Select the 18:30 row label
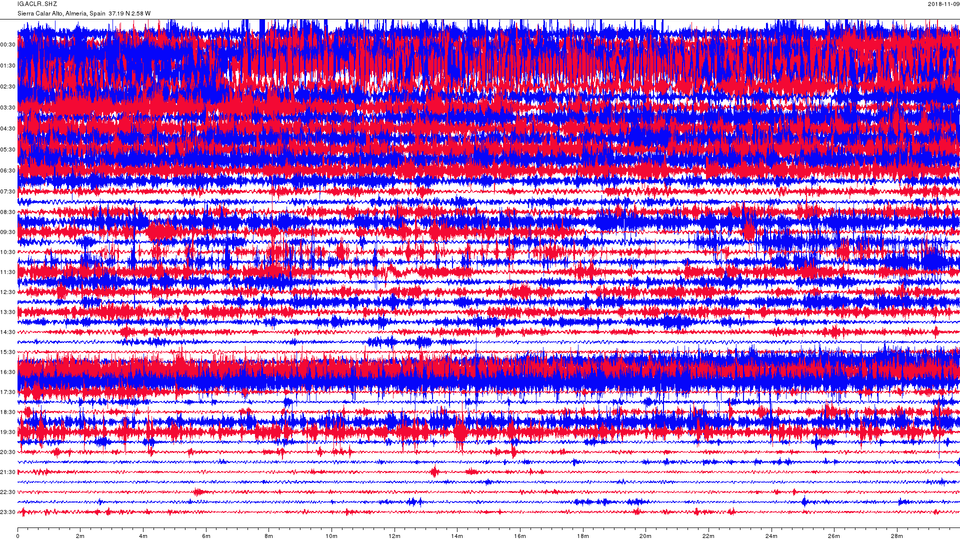960x540 pixels. coord(8,412)
